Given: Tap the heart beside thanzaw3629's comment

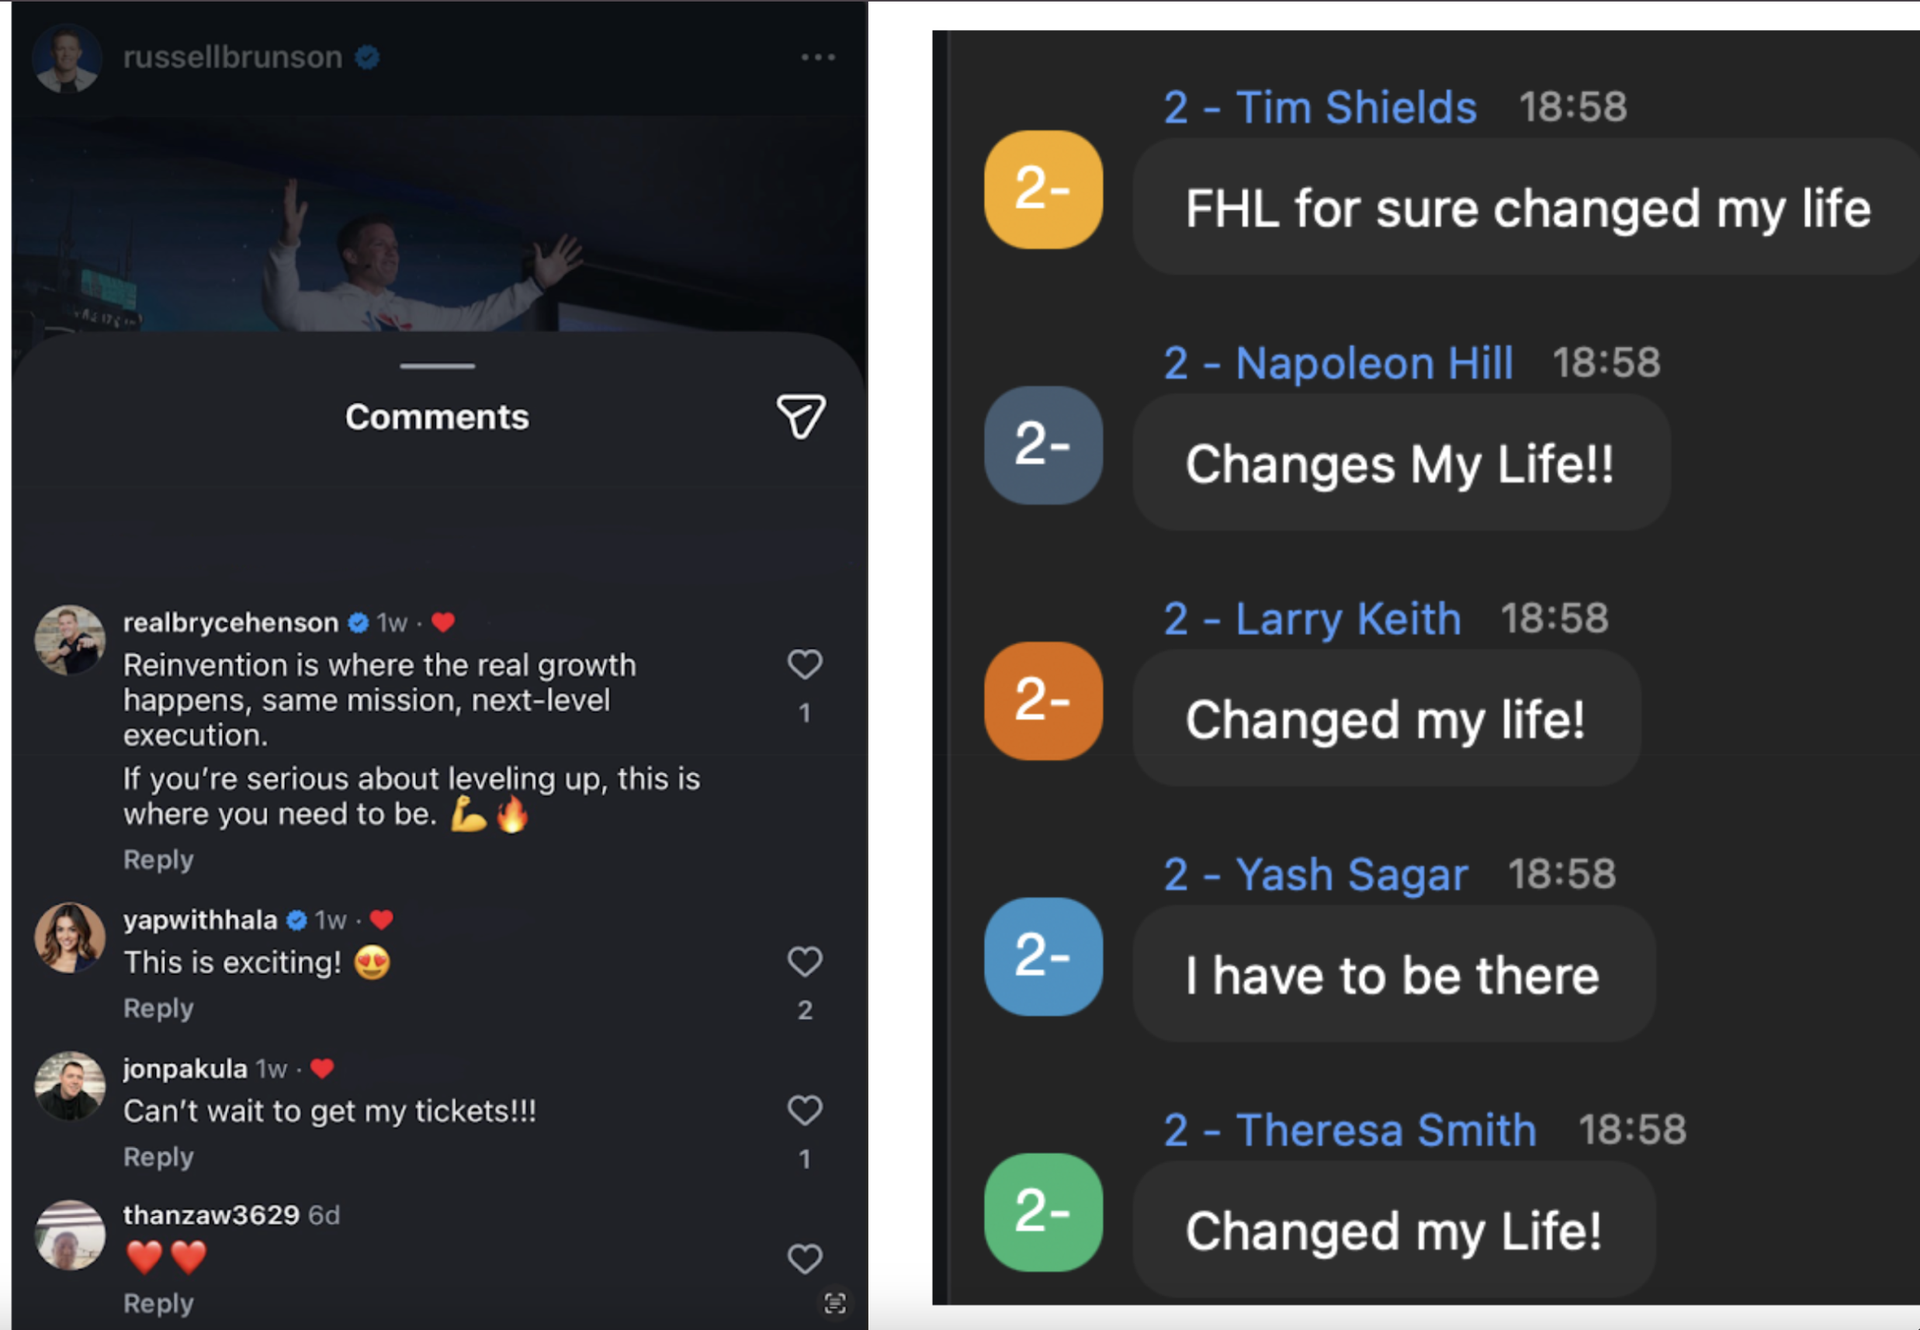Looking at the screenshot, I should (804, 1258).
